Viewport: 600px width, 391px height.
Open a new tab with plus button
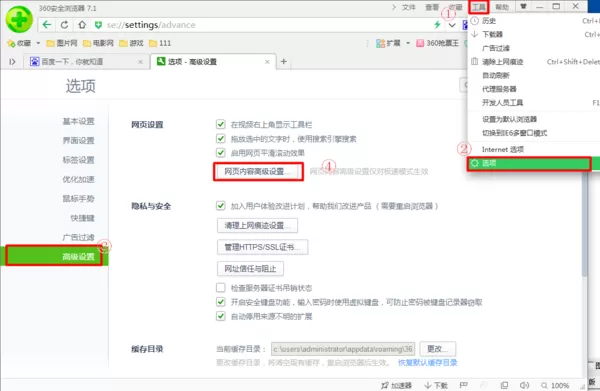[x=284, y=61]
